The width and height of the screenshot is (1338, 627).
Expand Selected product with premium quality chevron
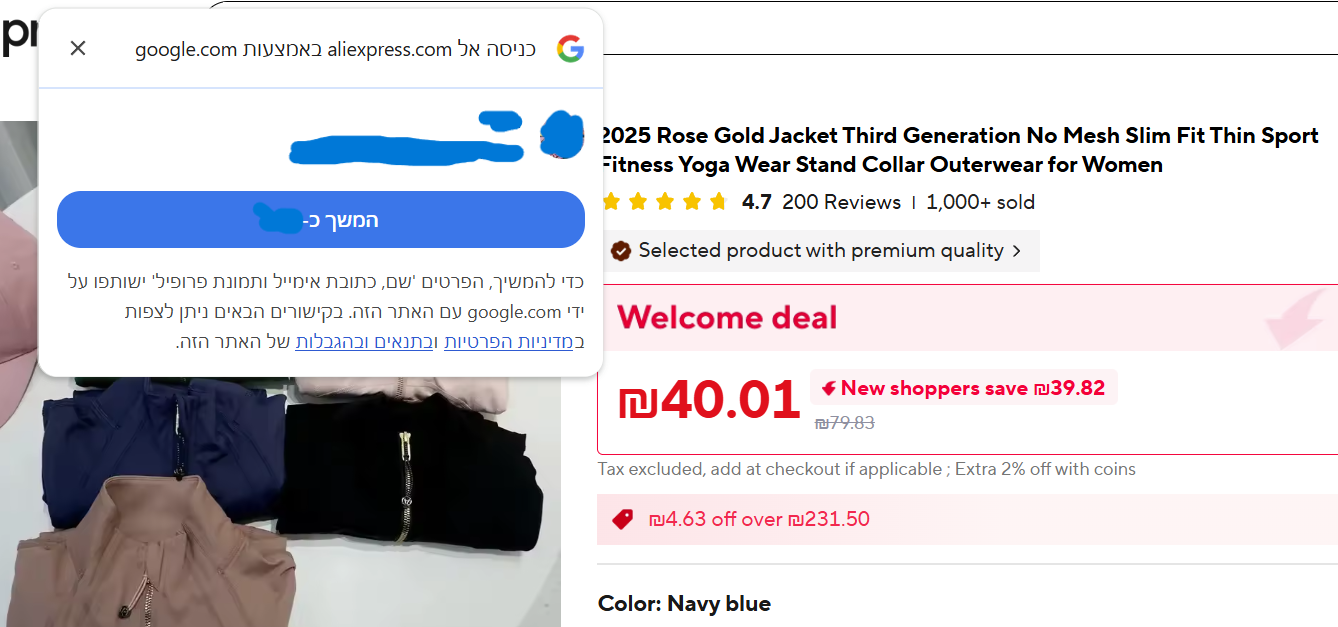(1017, 251)
